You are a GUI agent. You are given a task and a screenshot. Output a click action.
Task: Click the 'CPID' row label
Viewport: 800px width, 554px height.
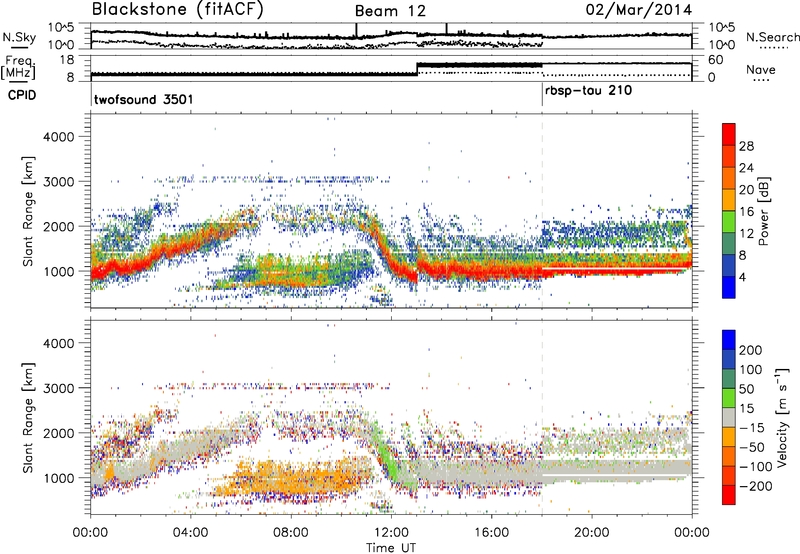tap(22, 95)
